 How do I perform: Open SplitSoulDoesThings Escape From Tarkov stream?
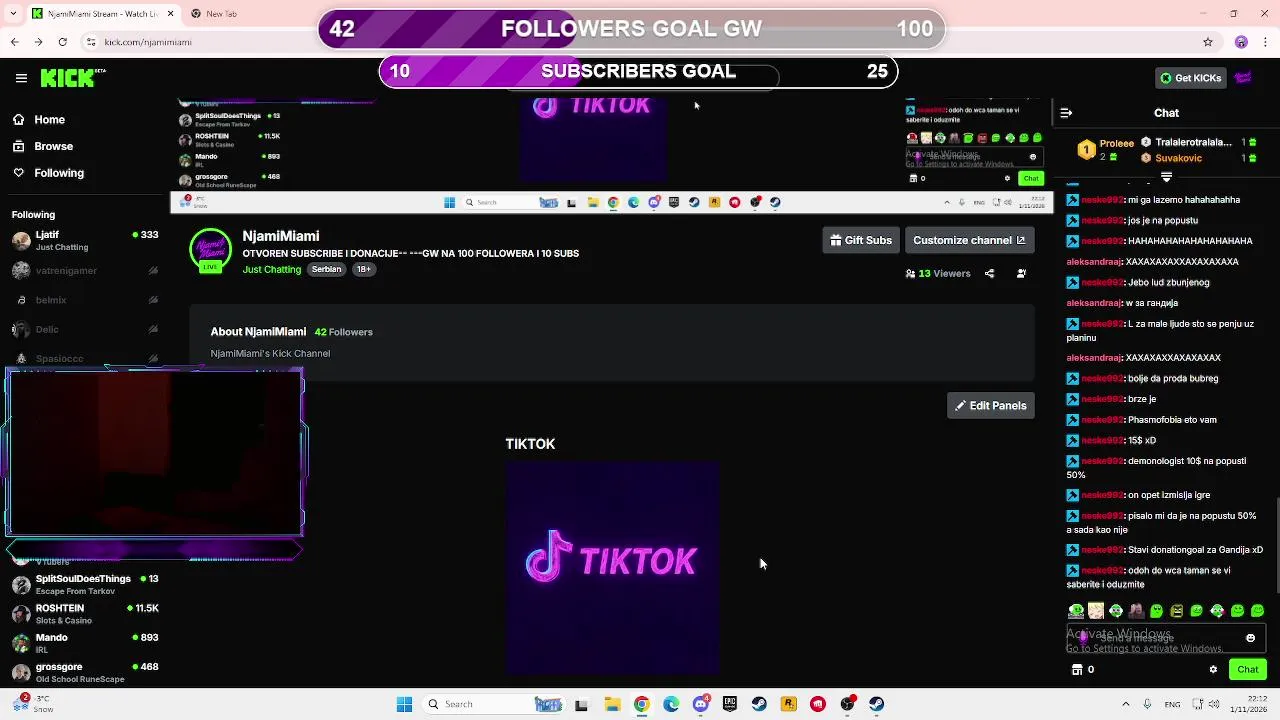coord(85,584)
